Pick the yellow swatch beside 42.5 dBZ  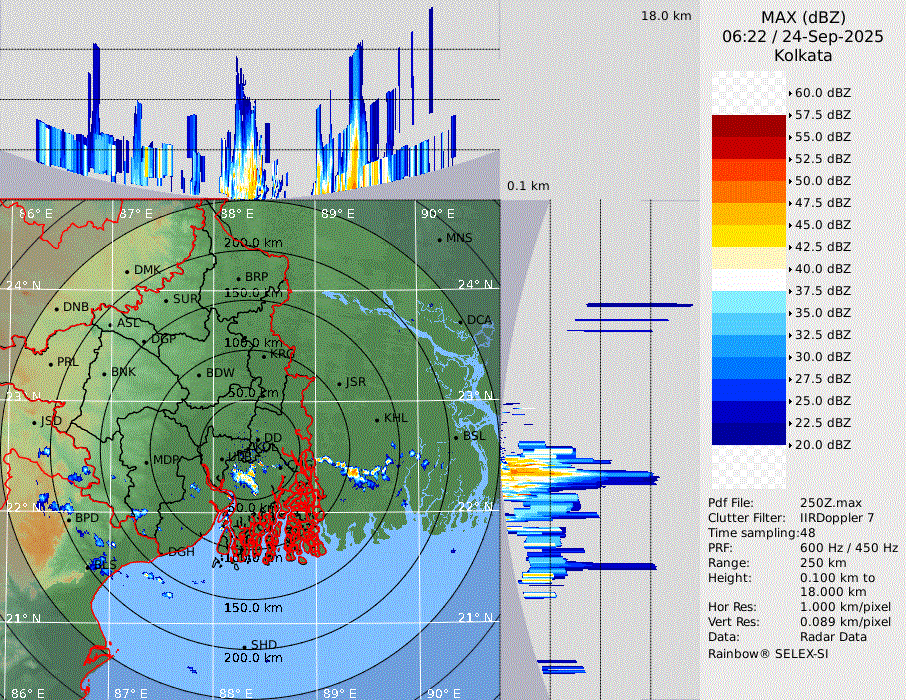(749, 235)
